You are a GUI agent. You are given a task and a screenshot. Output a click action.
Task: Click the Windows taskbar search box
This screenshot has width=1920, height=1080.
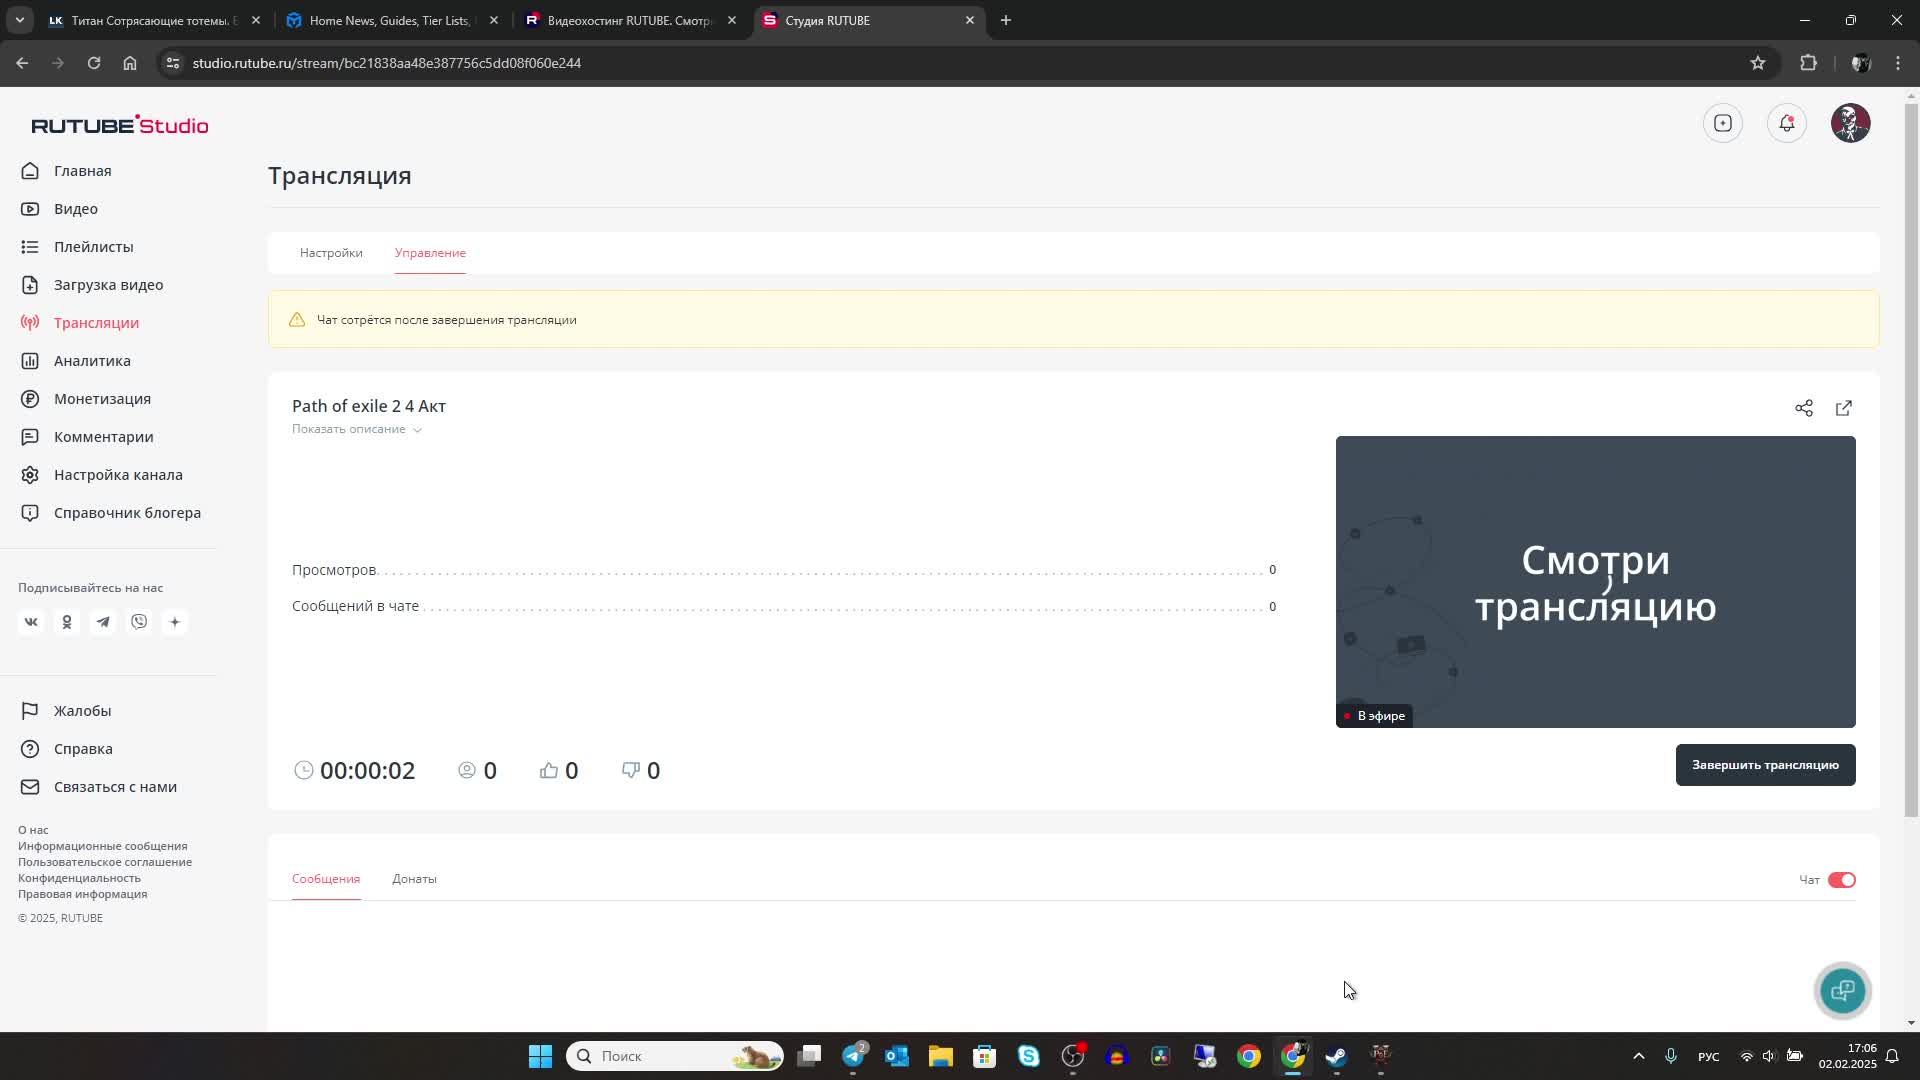point(674,1056)
